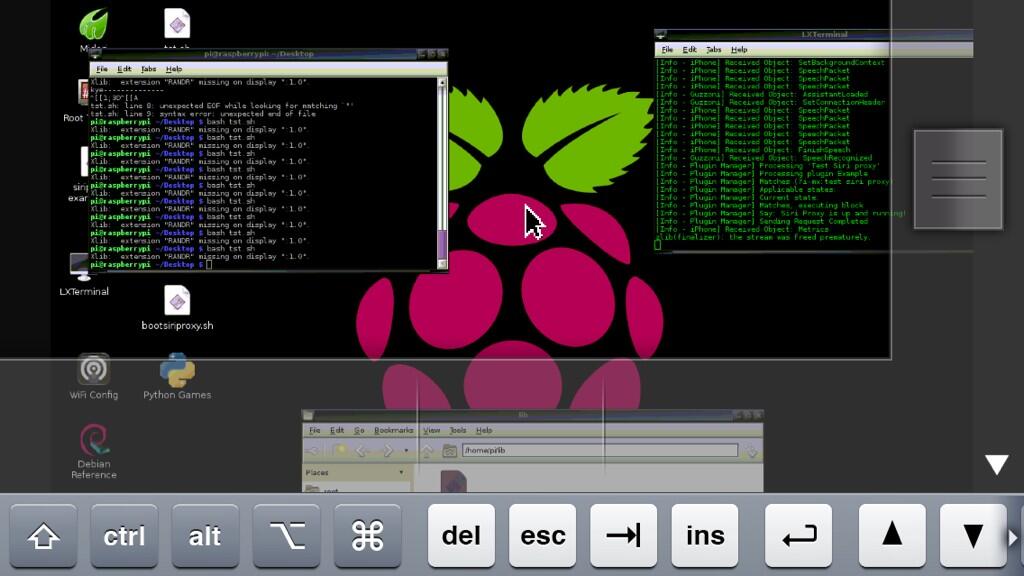Click the home folder icon in the file manager toolbar
Screen dimensions: 1024x576
tap(449, 451)
